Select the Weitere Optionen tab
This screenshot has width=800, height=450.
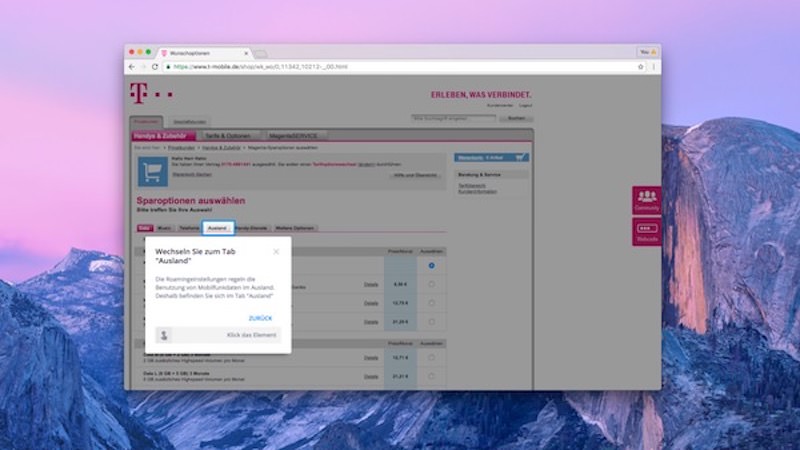tap(294, 228)
